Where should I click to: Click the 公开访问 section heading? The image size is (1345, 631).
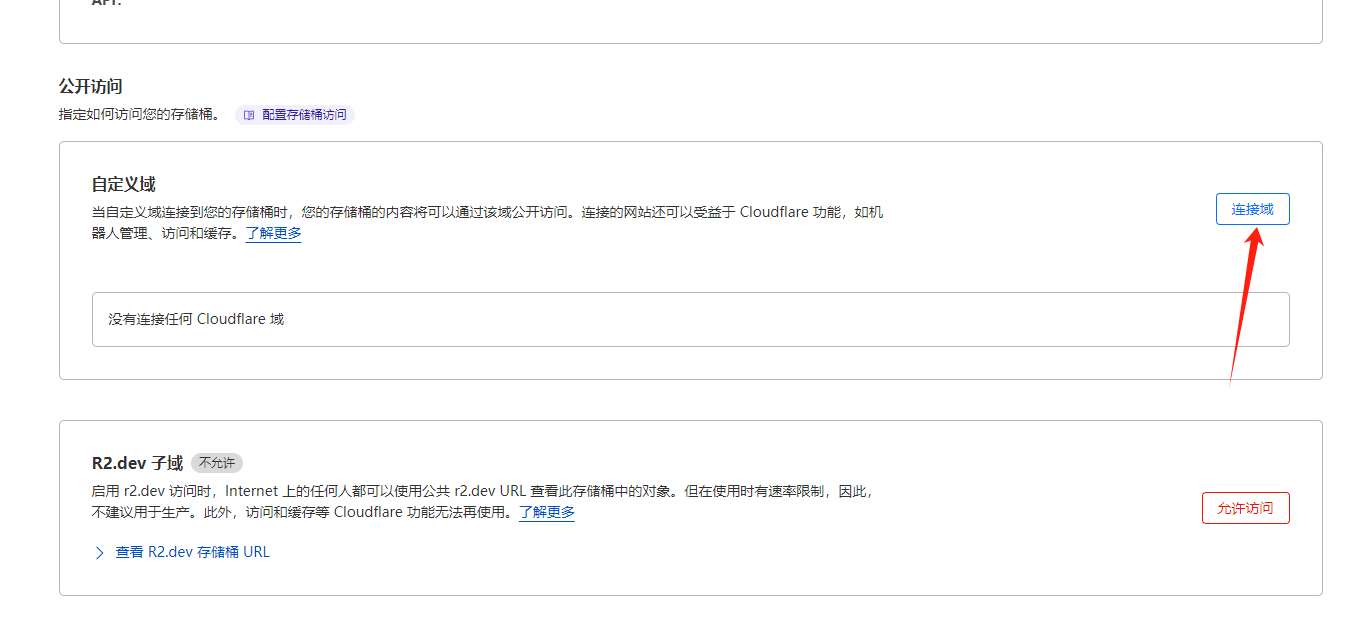[x=91, y=87]
